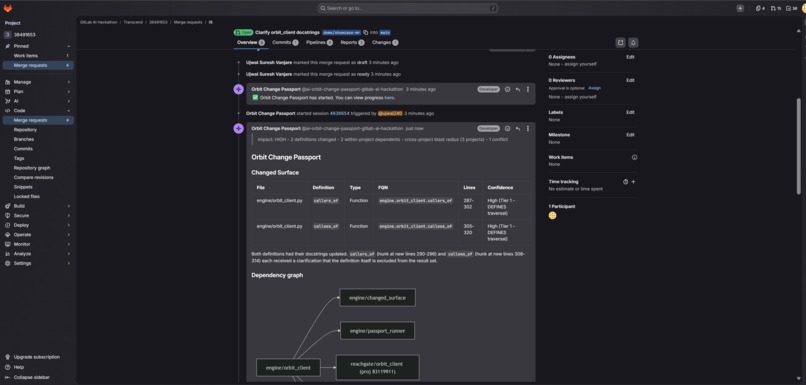Switch to the Commits tab
Viewport: 806px width, 385px height.
(285, 43)
